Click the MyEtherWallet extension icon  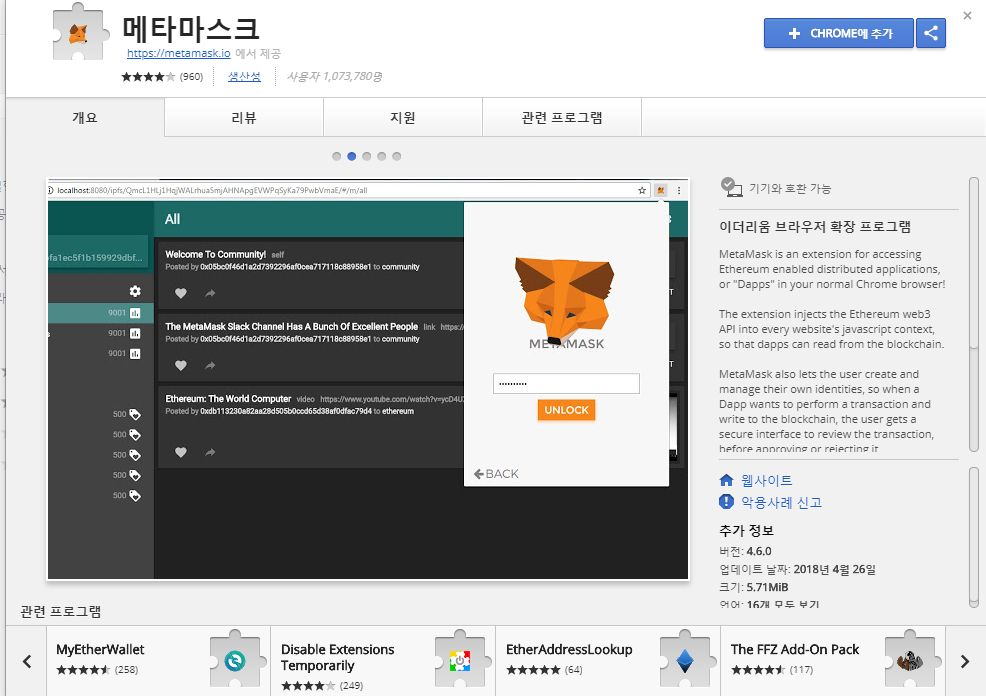tap(235, 661)
